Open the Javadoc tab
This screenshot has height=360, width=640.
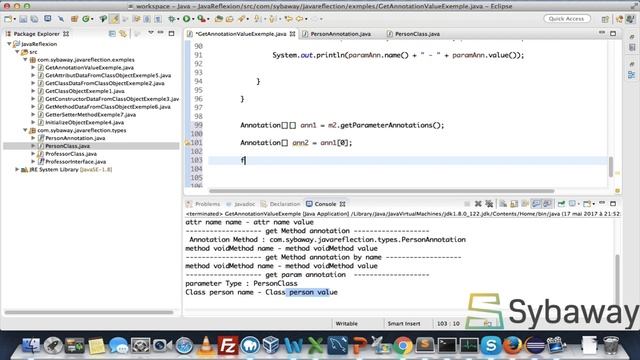click(241, 204)
